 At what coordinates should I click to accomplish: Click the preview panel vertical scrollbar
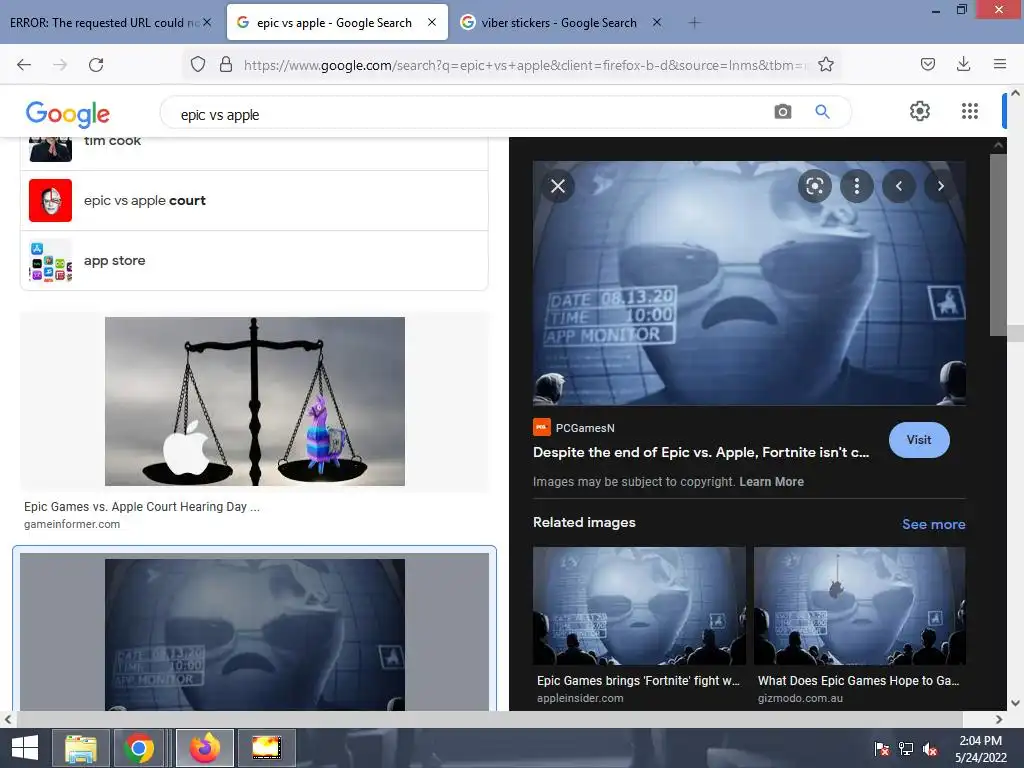click(x=997, y=245)
